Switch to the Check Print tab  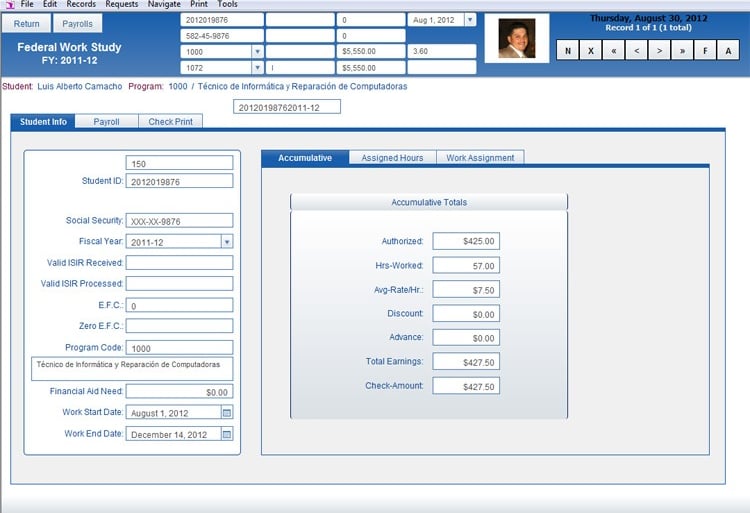(x=170, y=121)
